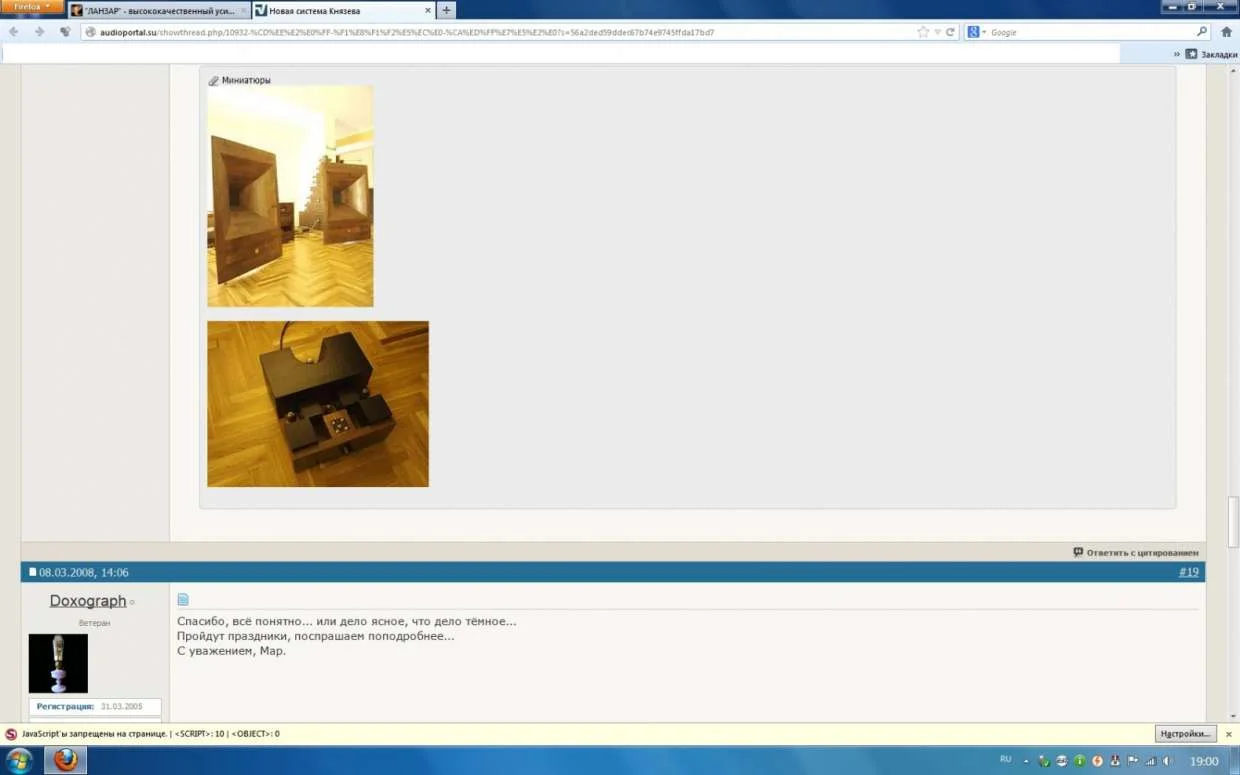This screenshot has width=1240, height=775.
Task: Click the Firefox taskbar icon
Action: pos(65,760)
